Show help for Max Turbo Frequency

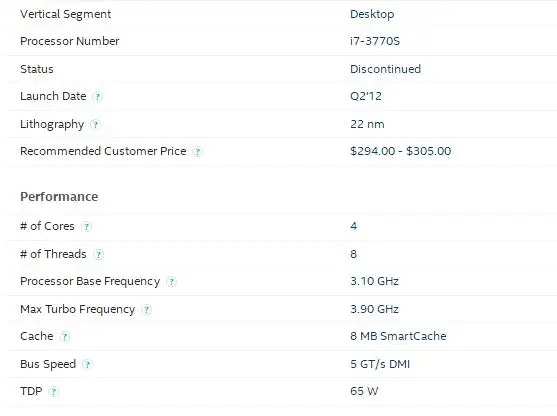(147, 310)
